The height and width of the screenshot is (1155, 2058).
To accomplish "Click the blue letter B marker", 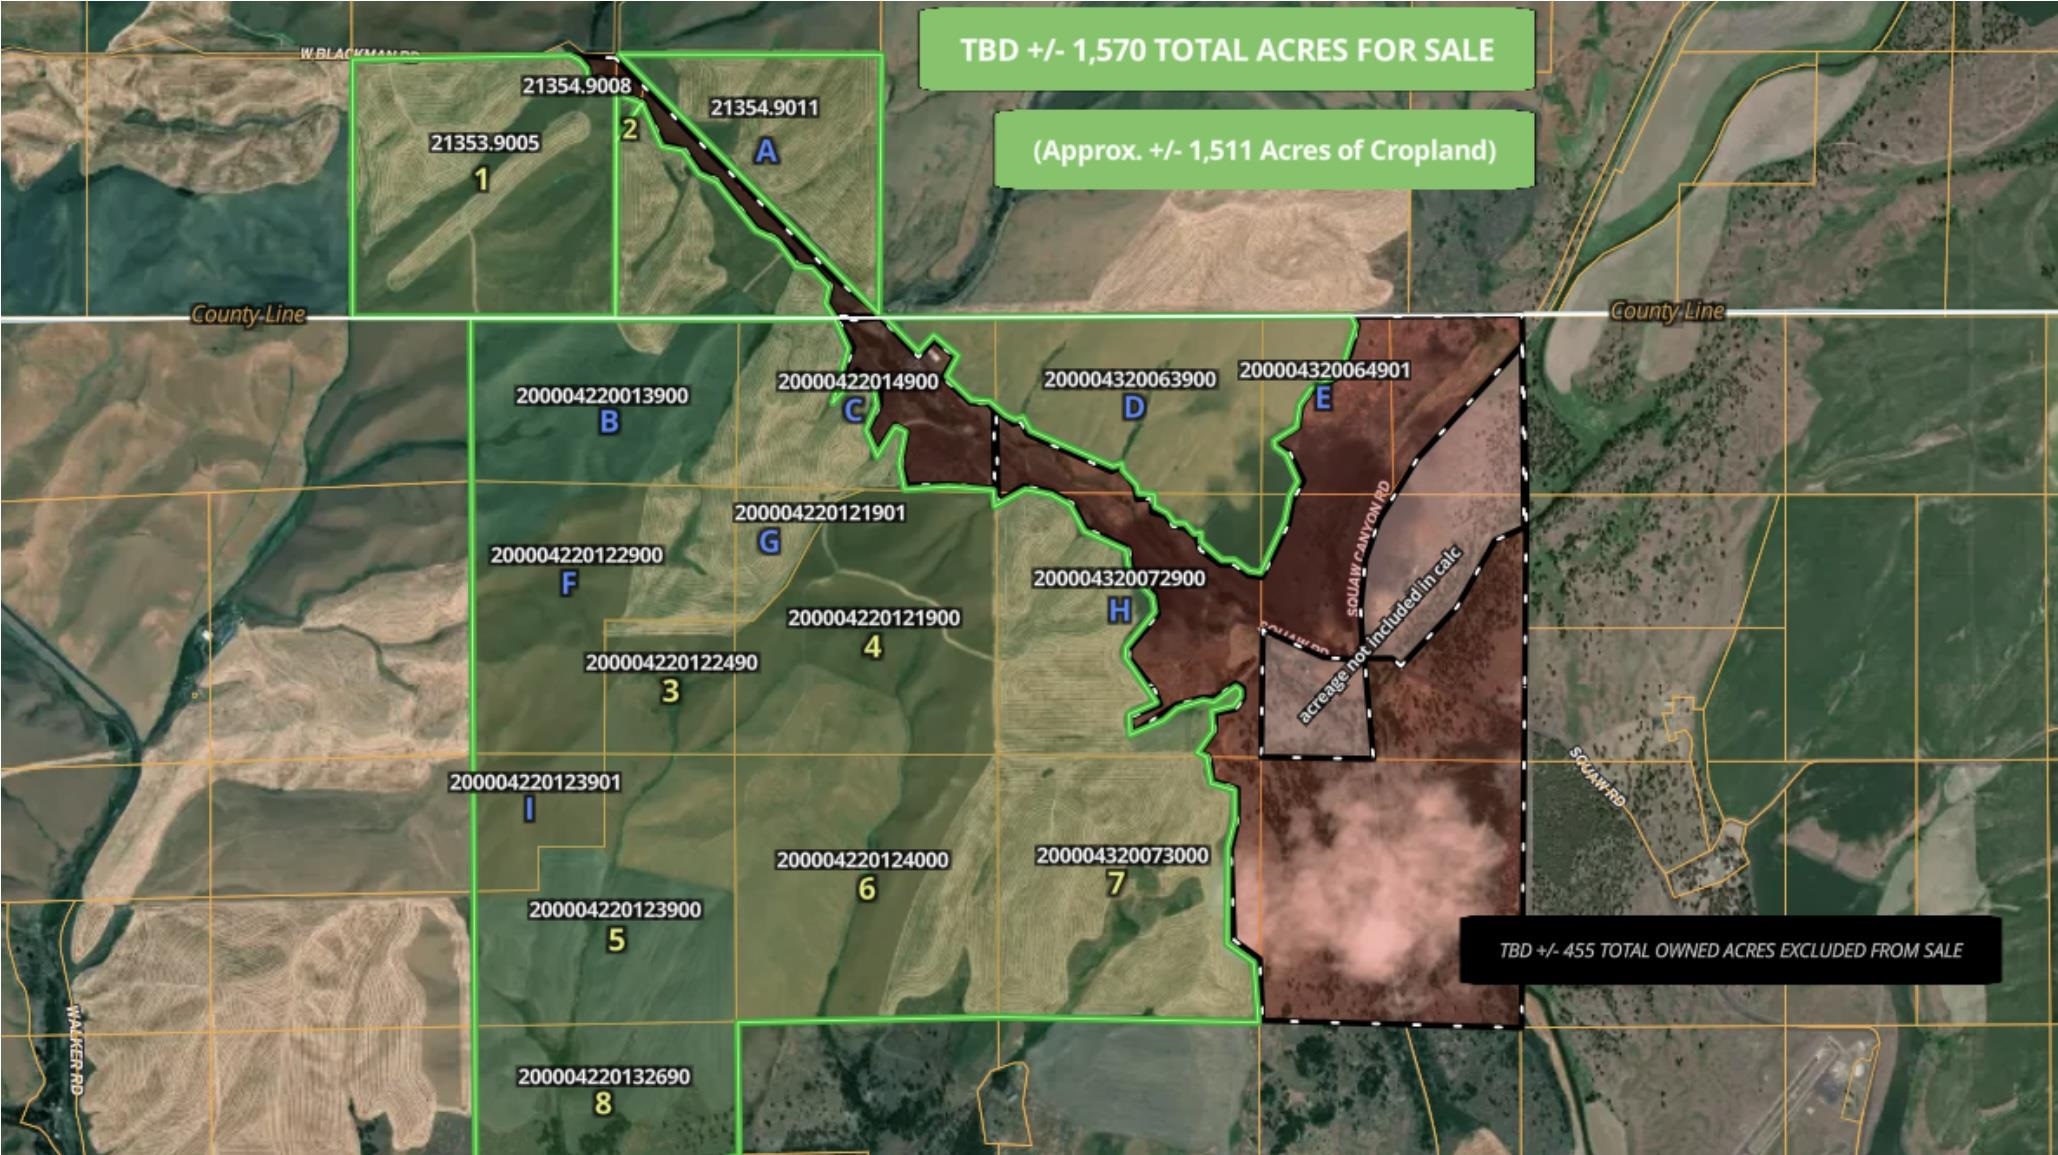I will (609, 422).
